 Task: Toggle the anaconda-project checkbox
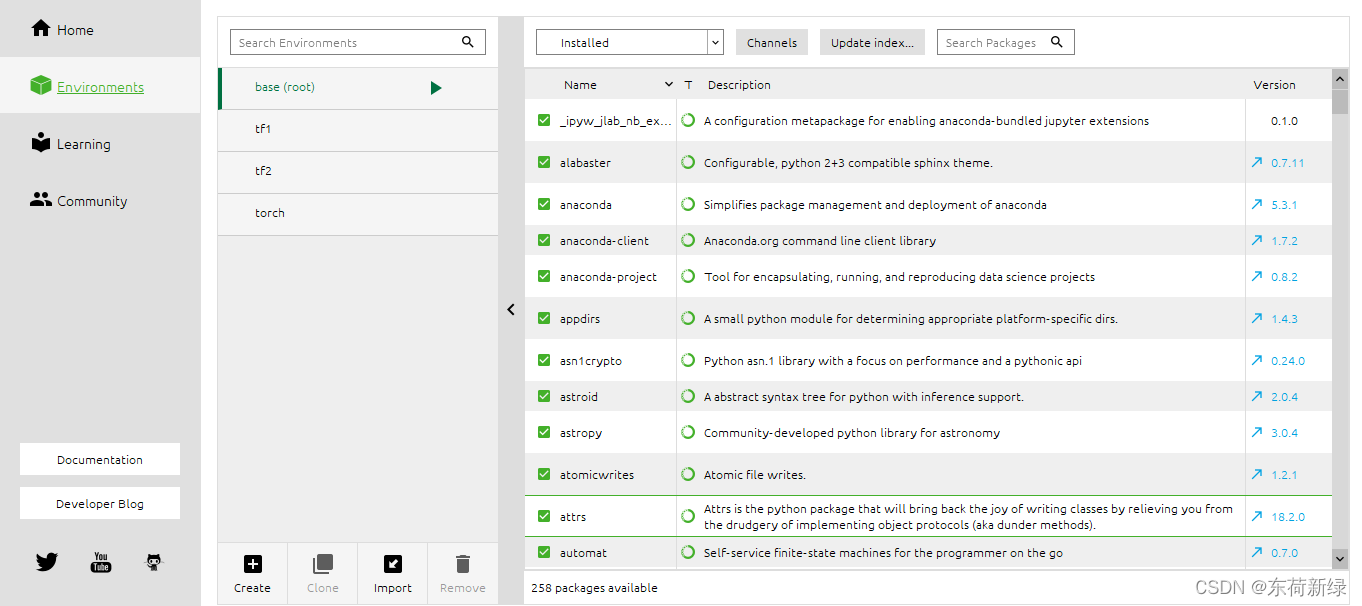[x=544, y=276]
